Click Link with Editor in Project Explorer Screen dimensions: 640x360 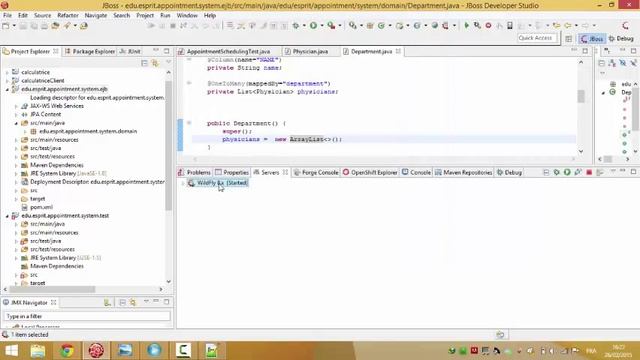pyautogui.click(x=155, y=63)
